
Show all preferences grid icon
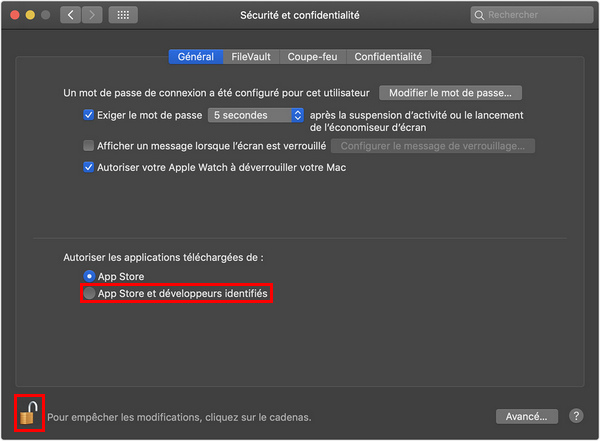point(123,15)
